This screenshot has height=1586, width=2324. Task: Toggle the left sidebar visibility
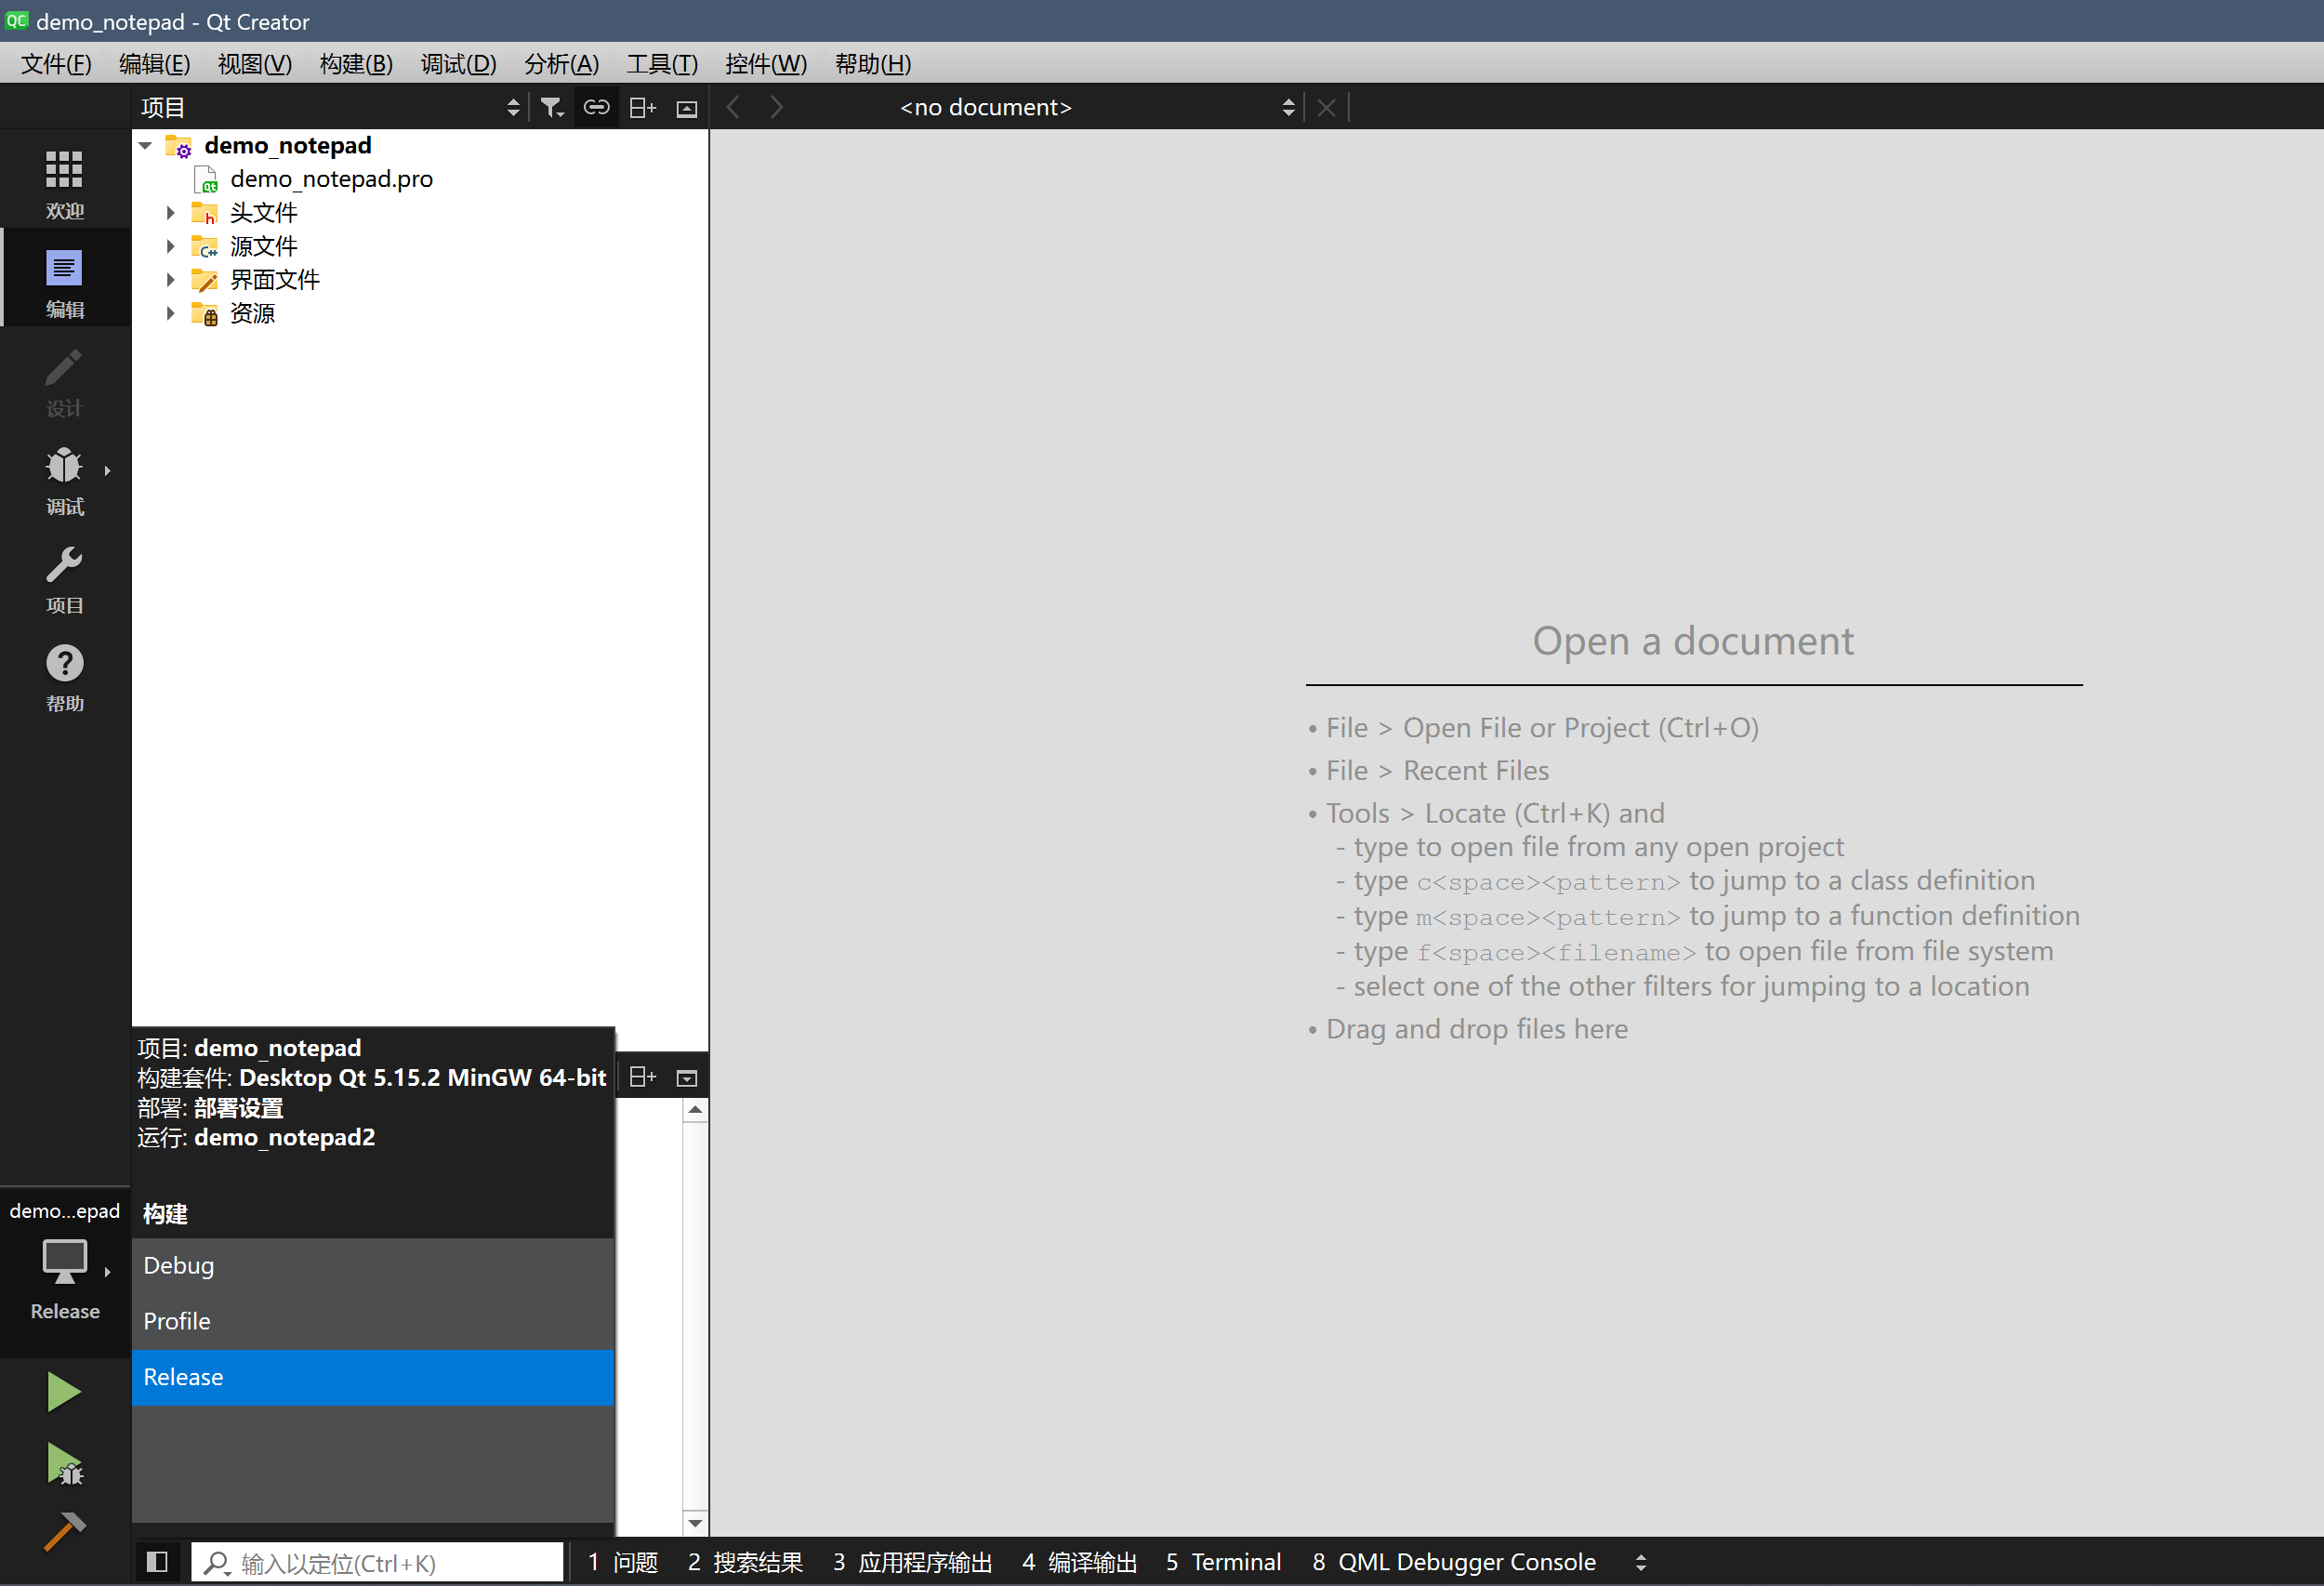click(157, 1562)
